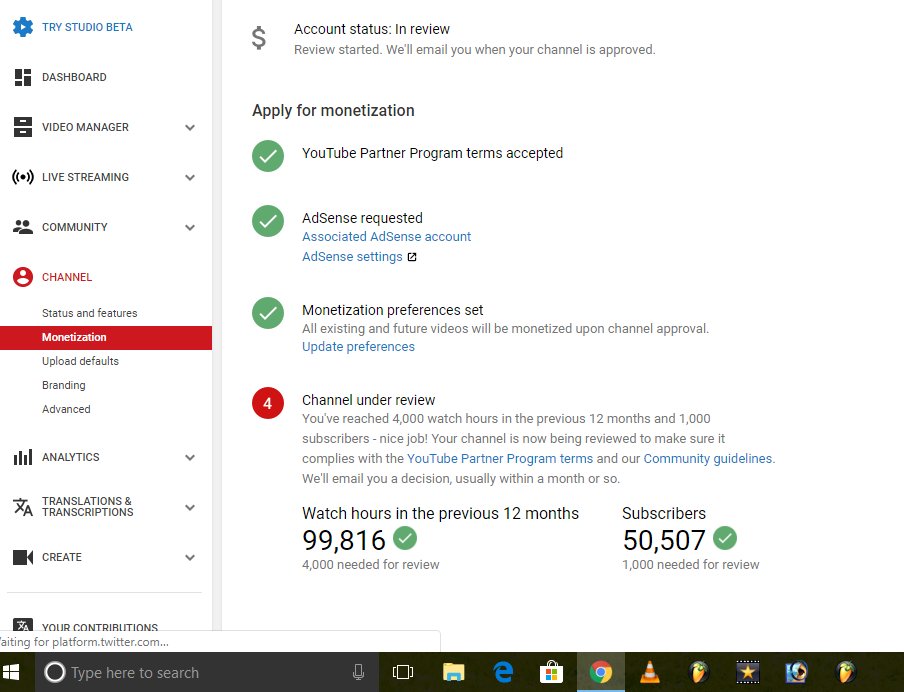Expand the Analytics section

(190, 458)
